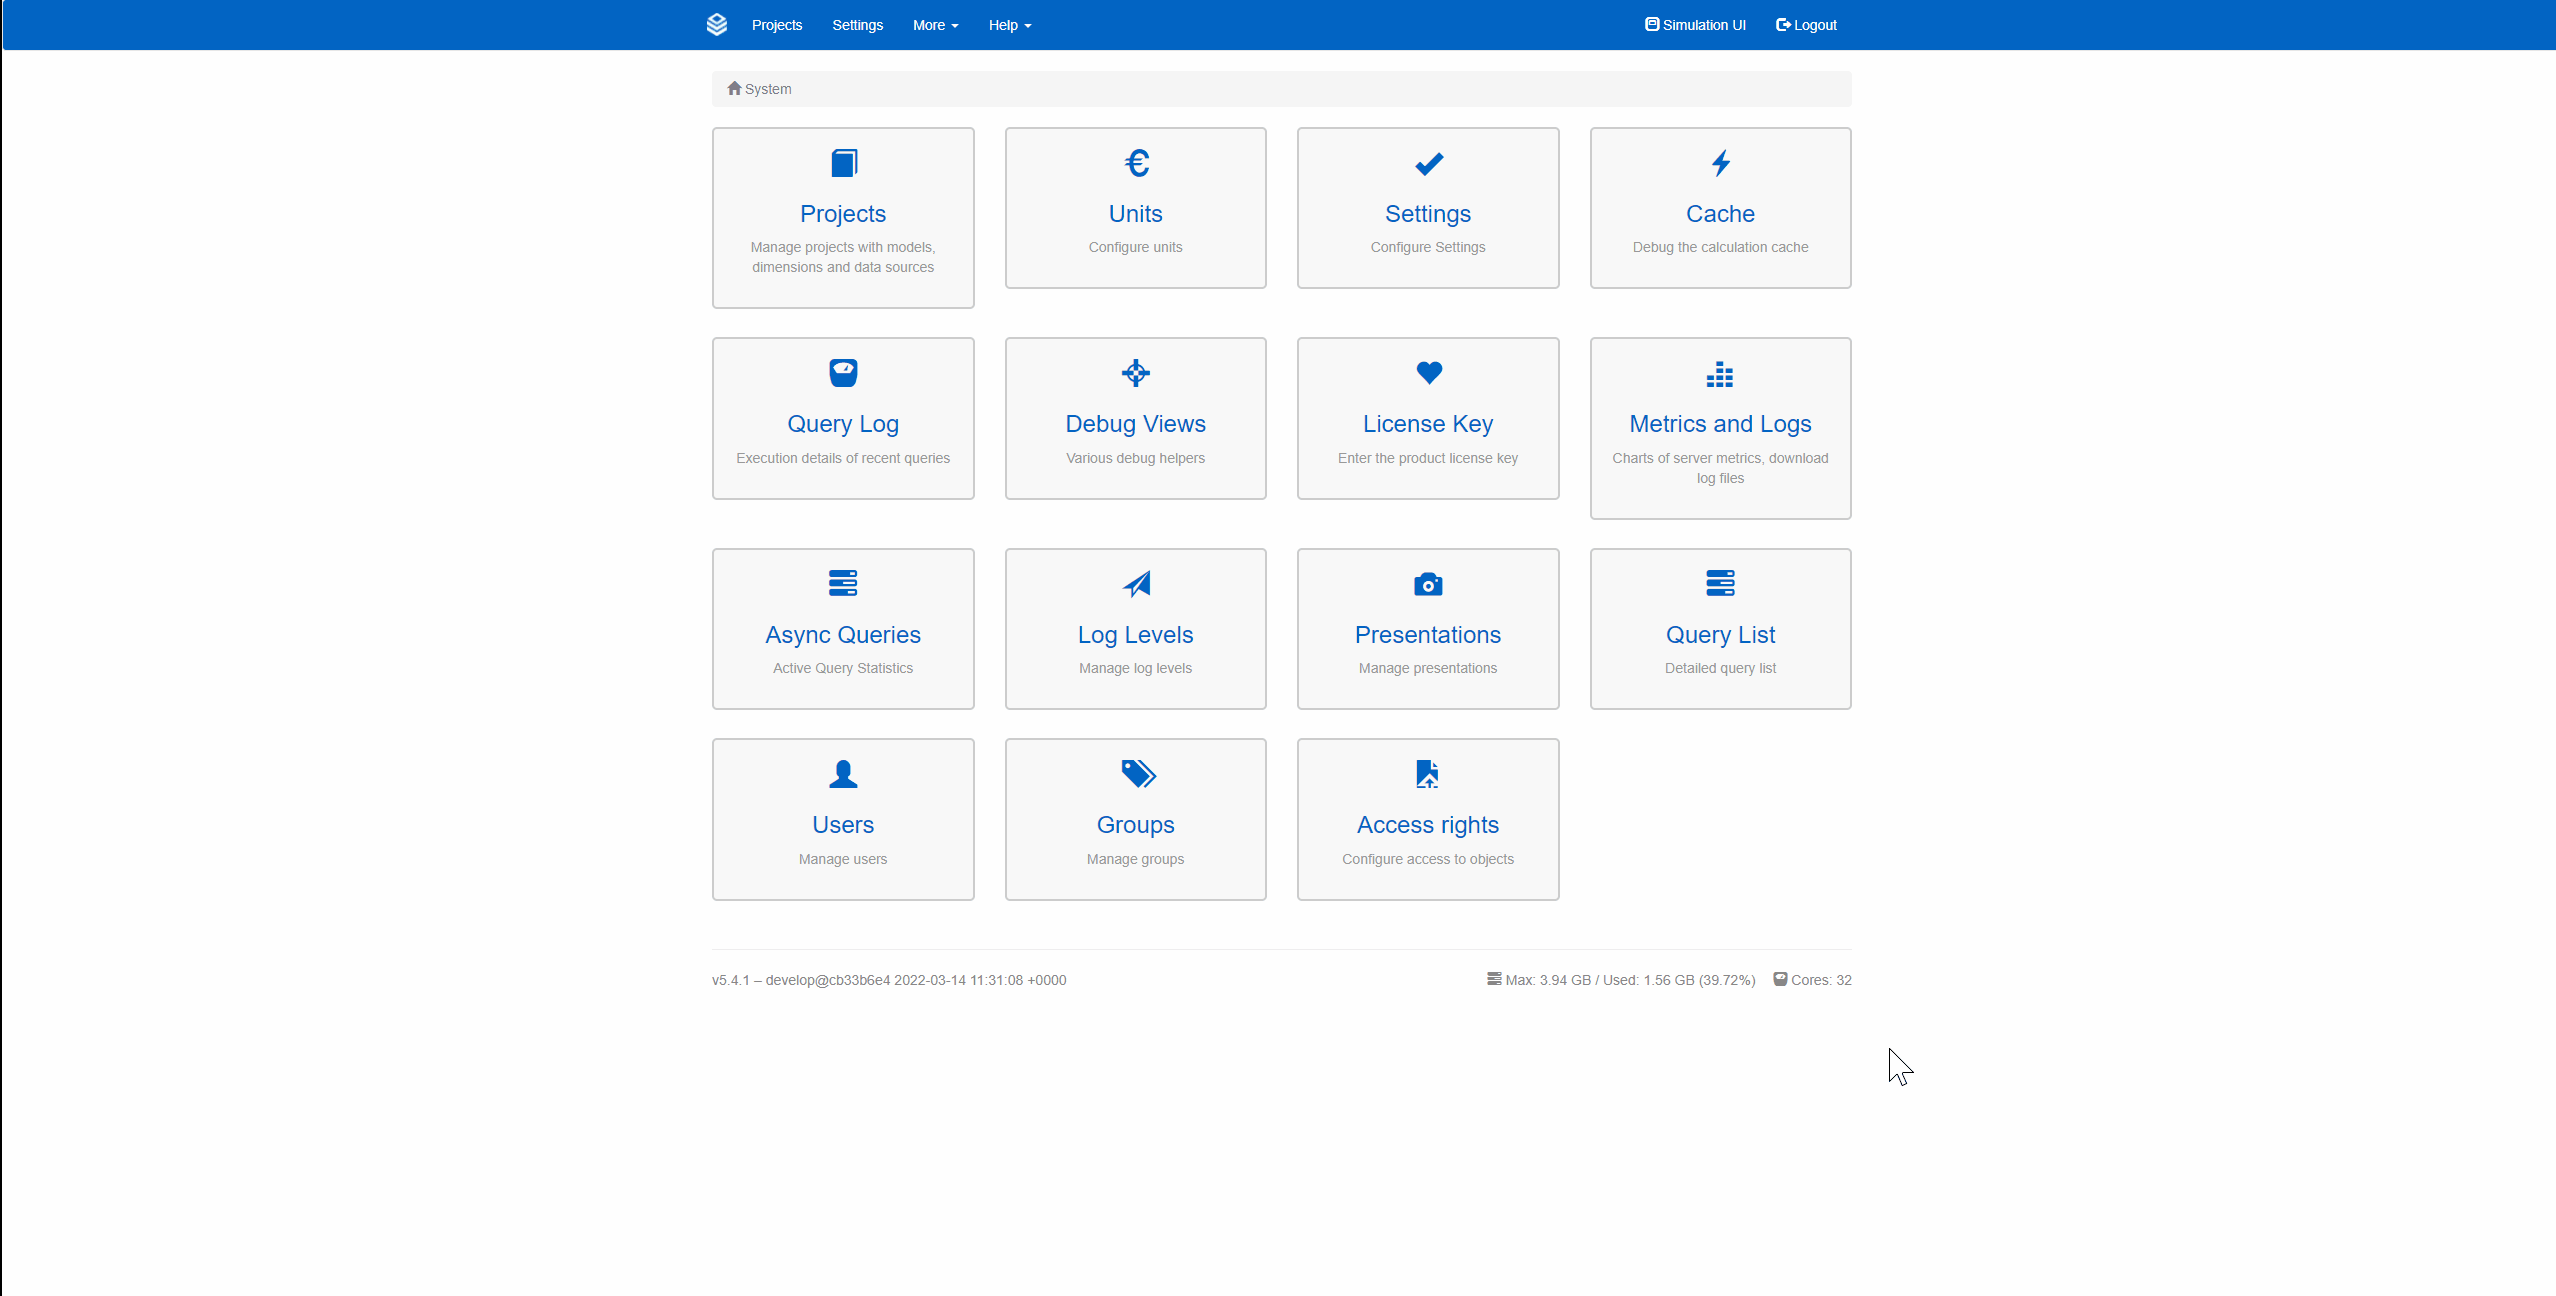Select the checkmark icon on Settings tile
Viewport: 2556px width, 1296px height.
click(x=1428, y=163)
